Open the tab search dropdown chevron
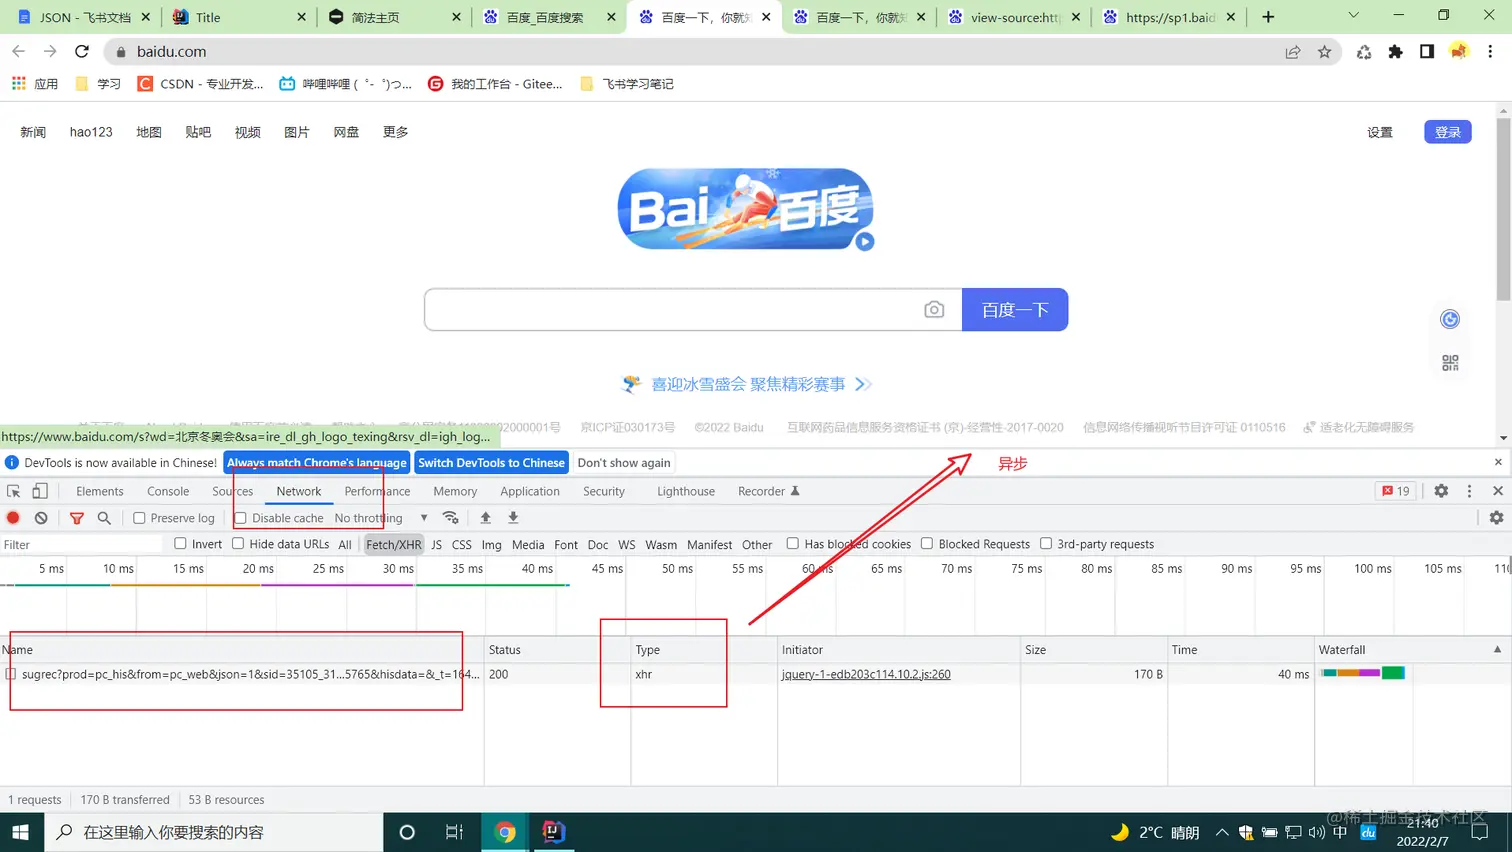This screenshot has width=1512, height=852. 1353,16
